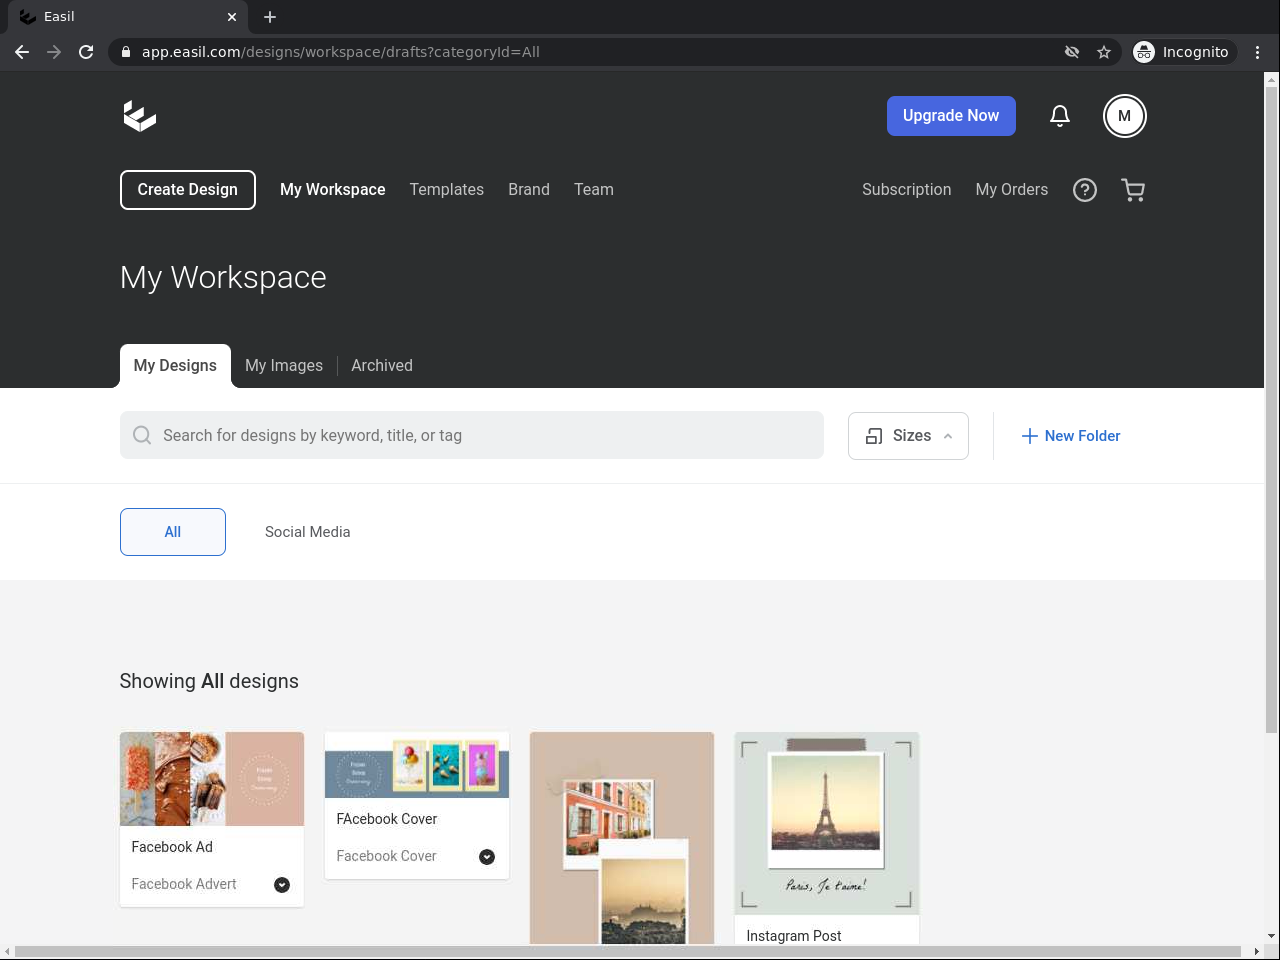Open Subscription page
The image size is (1280, 960).
(x=907, y=190)
